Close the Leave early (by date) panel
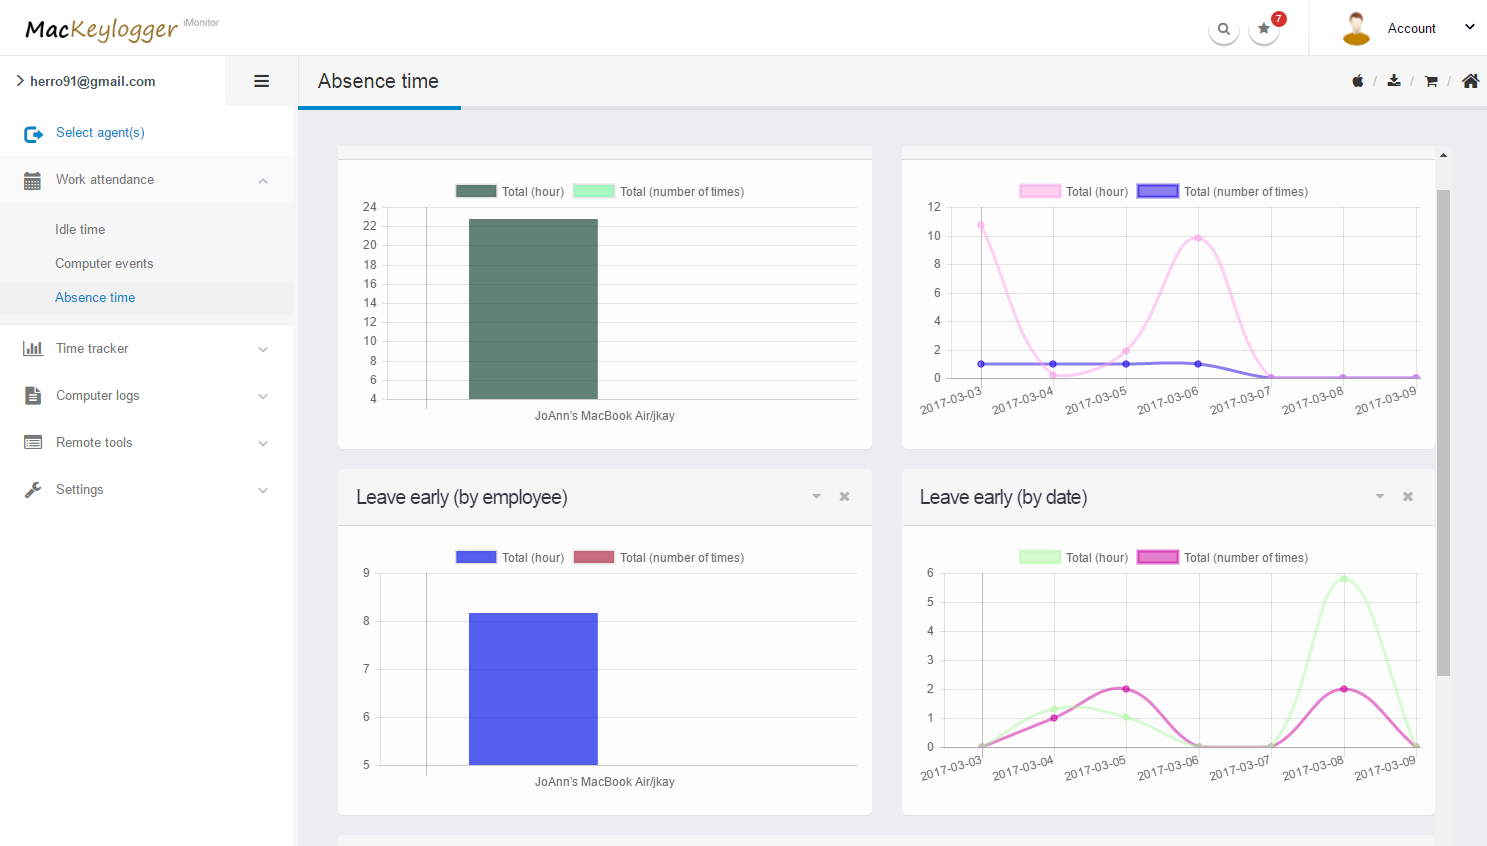1487x846 pixels. (1408, 497)
